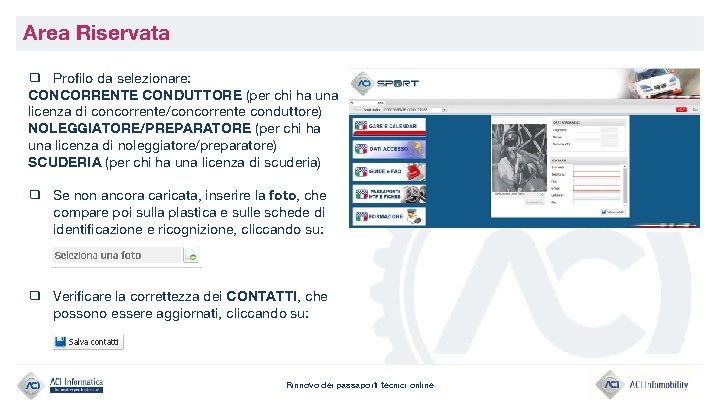
Task: Open FORMAZIONE menu button
Action: [389, 216]
